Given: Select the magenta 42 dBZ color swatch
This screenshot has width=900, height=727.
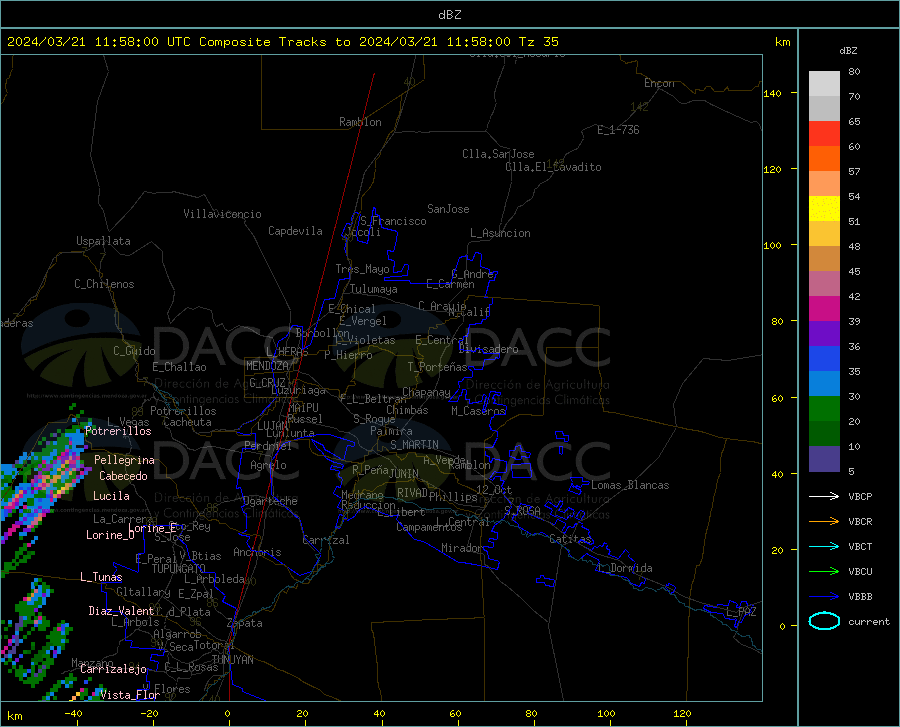Looking at the screenshot, I should [x=824, y=309].
